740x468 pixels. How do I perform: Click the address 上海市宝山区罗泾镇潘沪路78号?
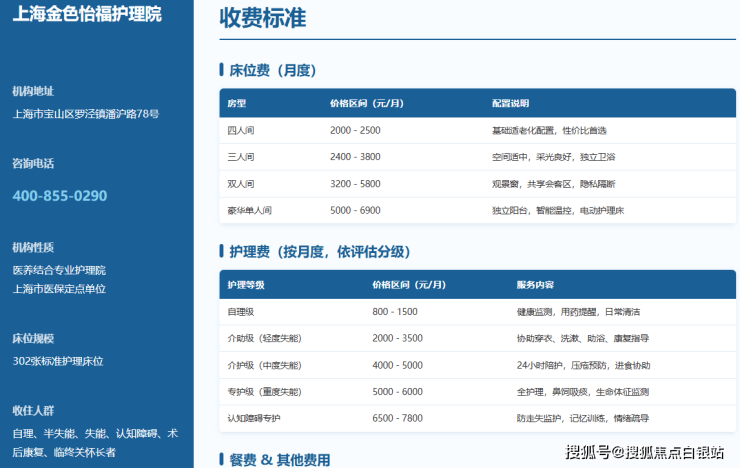86,114
